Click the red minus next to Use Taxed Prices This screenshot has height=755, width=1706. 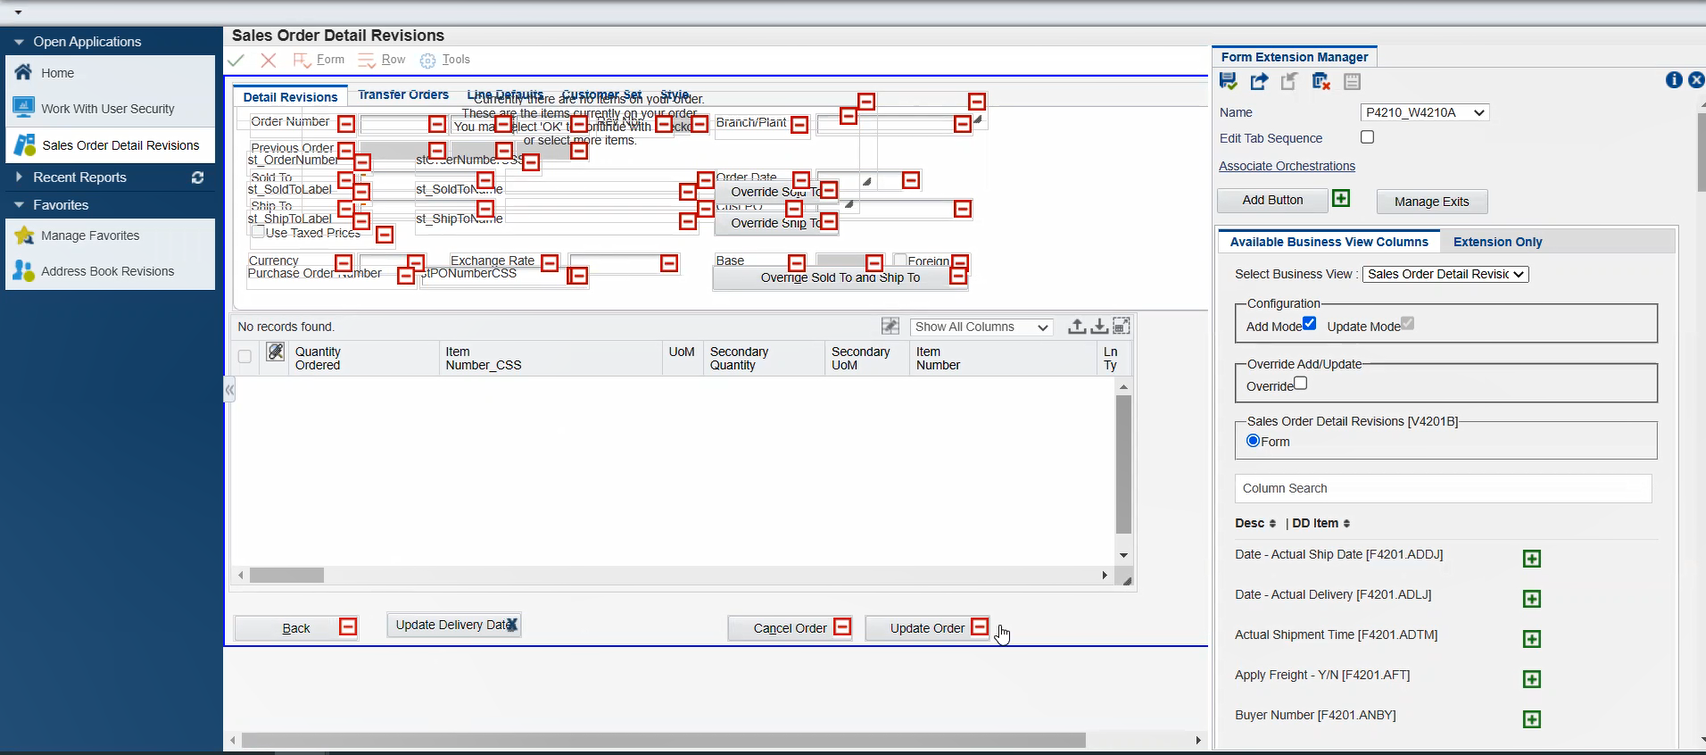pyautogui.click(x=384, y=235)
